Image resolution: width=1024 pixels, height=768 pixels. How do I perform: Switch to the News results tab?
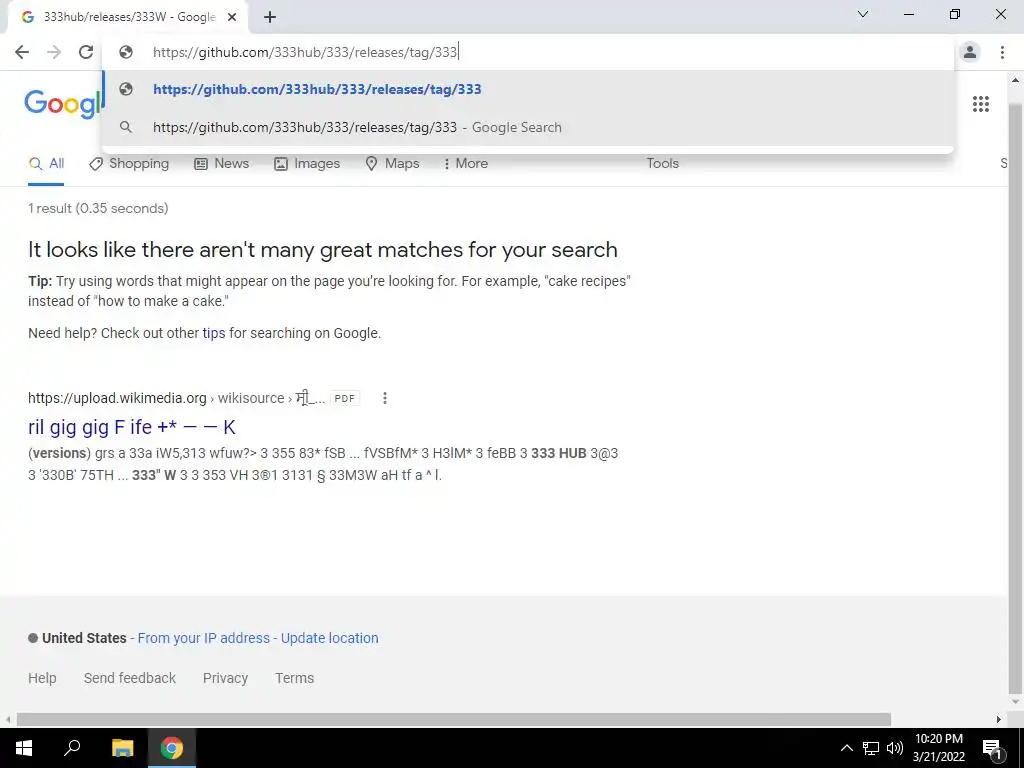point(222,163)
